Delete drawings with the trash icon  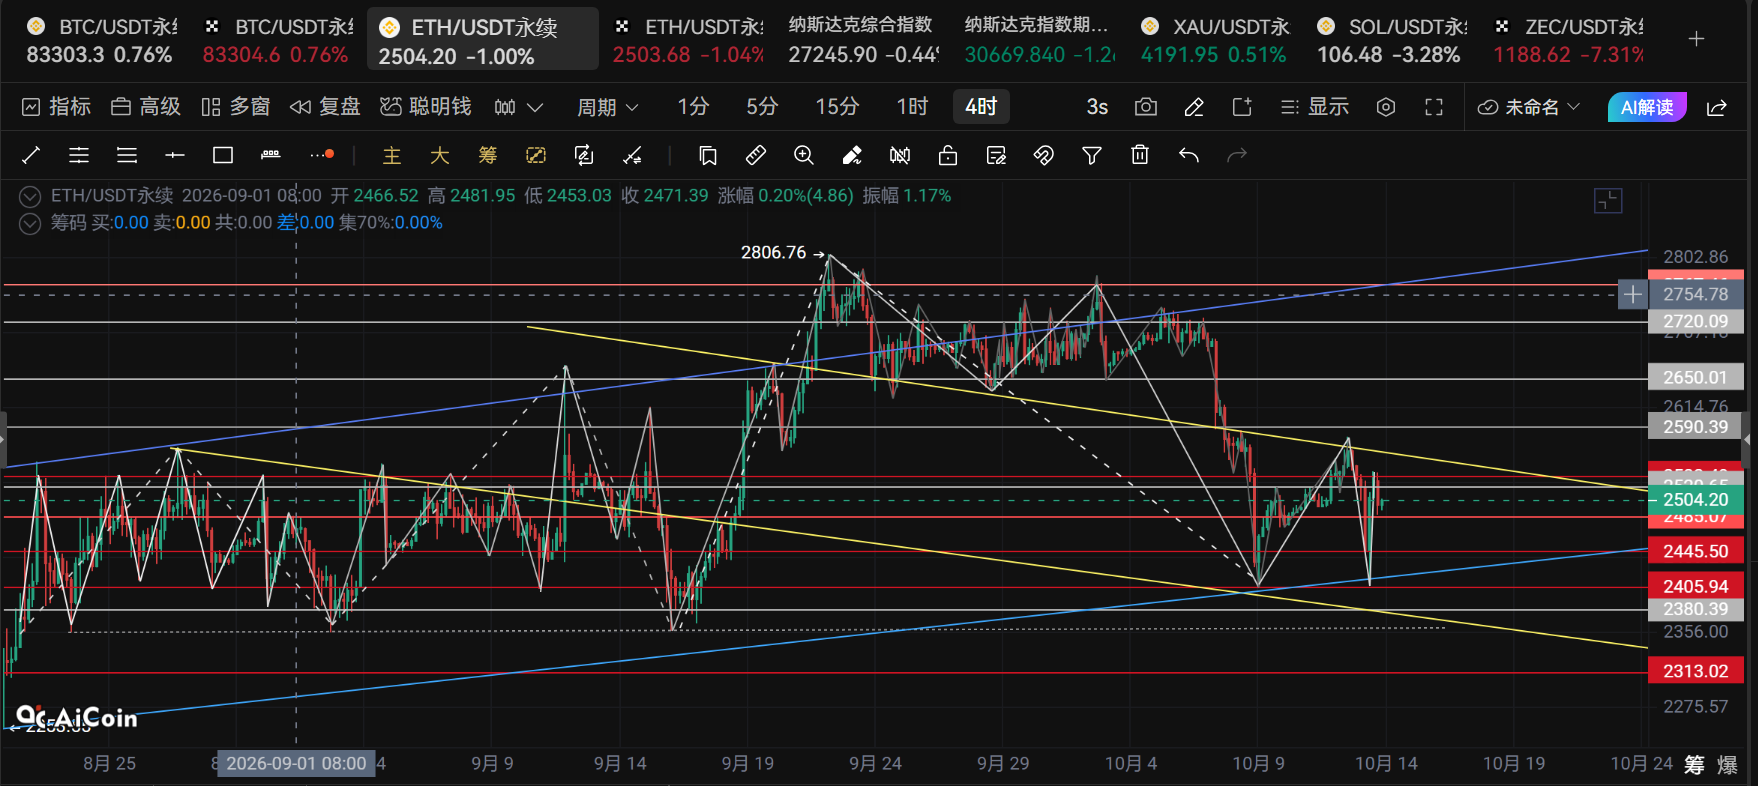(1140, 155)
